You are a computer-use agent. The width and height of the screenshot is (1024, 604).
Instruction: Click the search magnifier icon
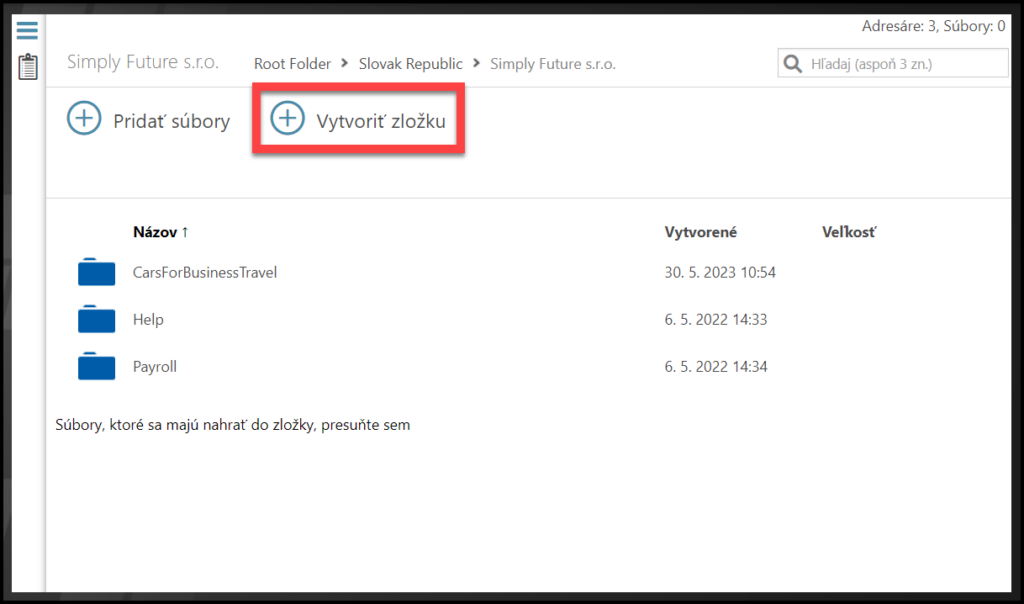pyautogui.click(x=793, y=64)
